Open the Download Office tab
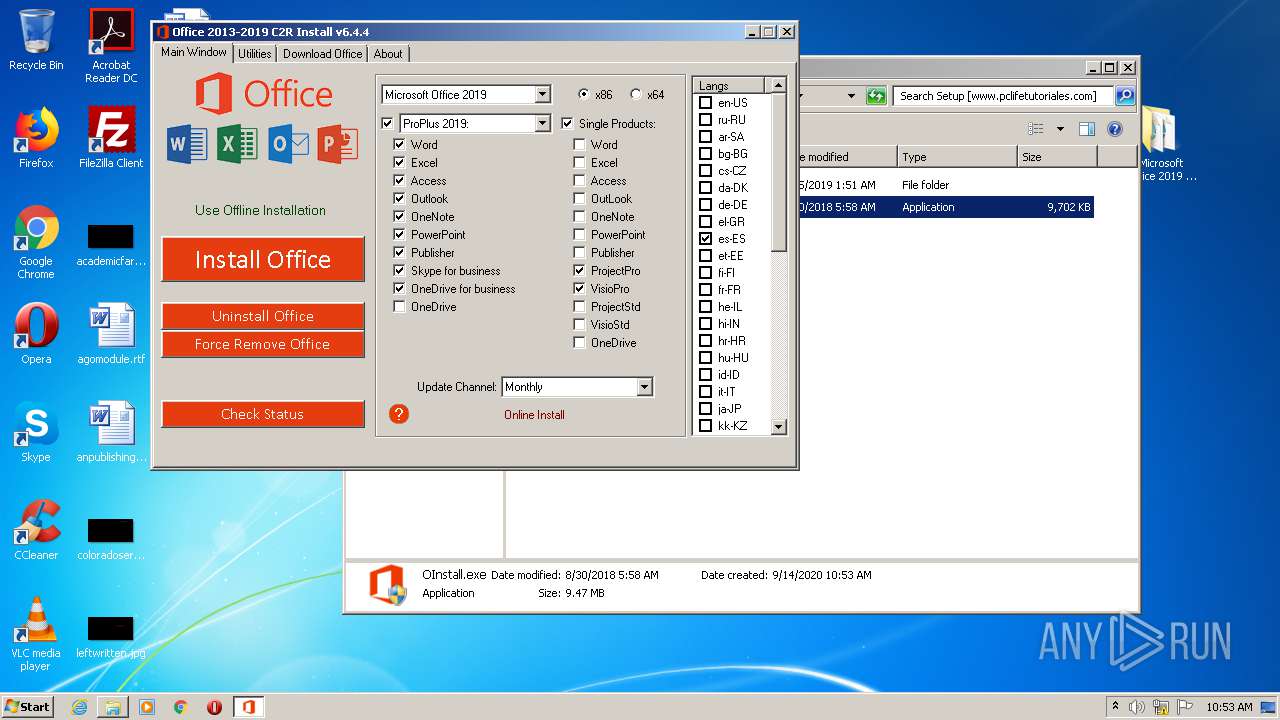1280x720 pixels. pos(323,54)
